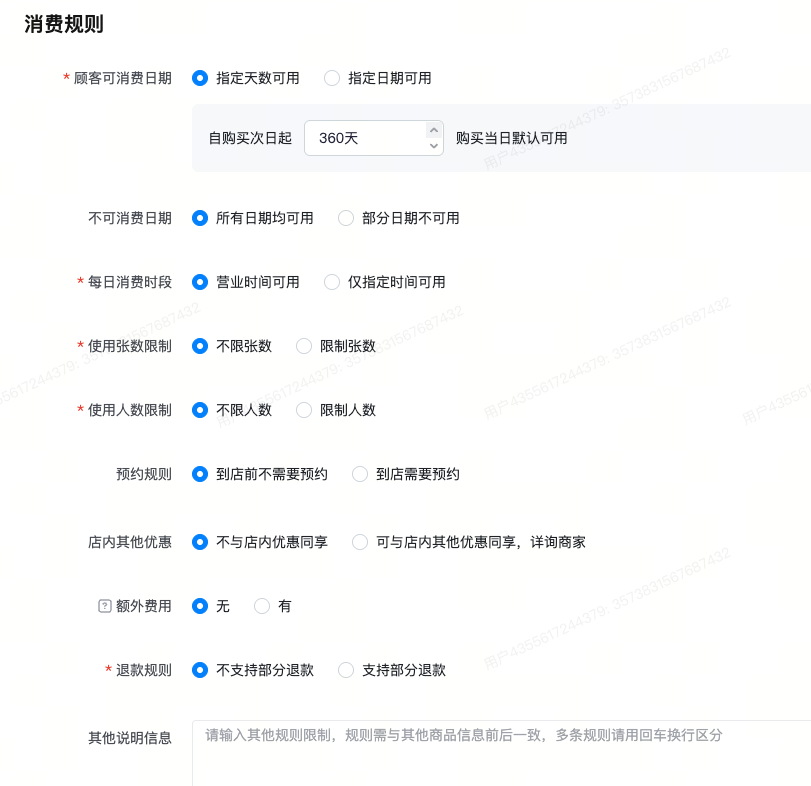Viewport: 811px width, 786px height.
Task: Select 营业时间可用 radio button
Action: tap(200, 282)
